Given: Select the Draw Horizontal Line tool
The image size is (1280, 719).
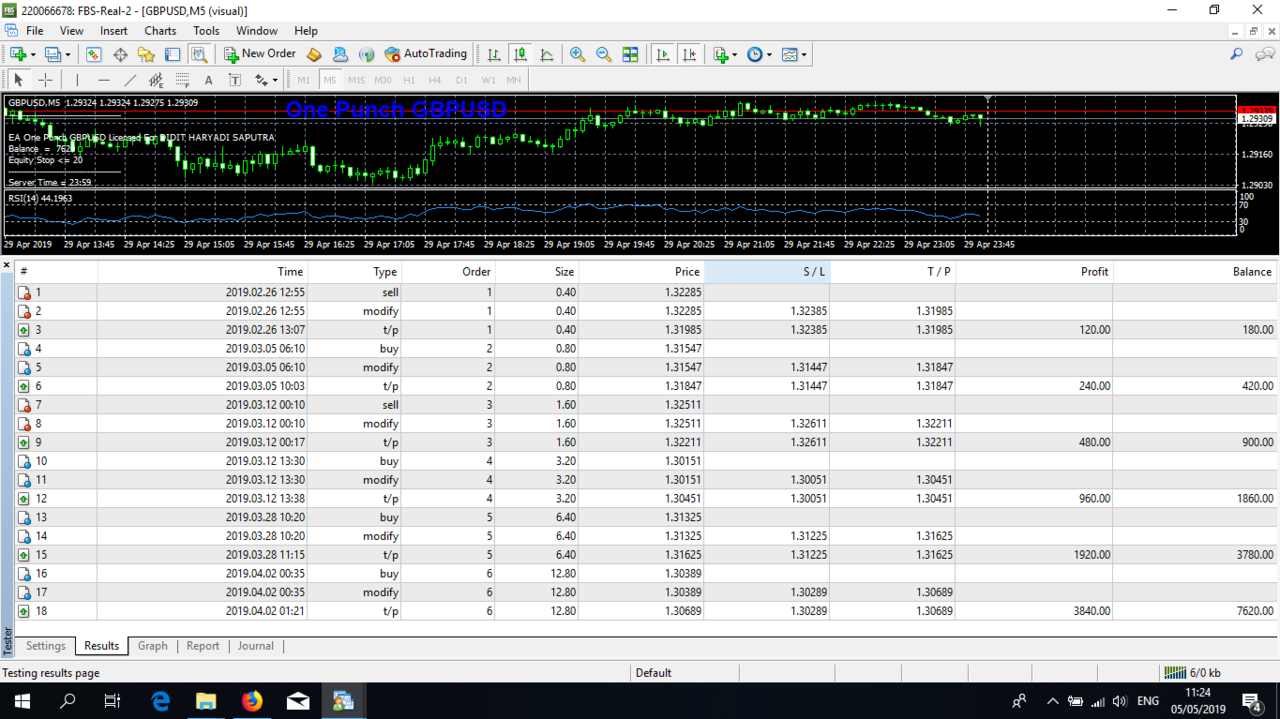Looking at the screenshot, I should 104,80.
